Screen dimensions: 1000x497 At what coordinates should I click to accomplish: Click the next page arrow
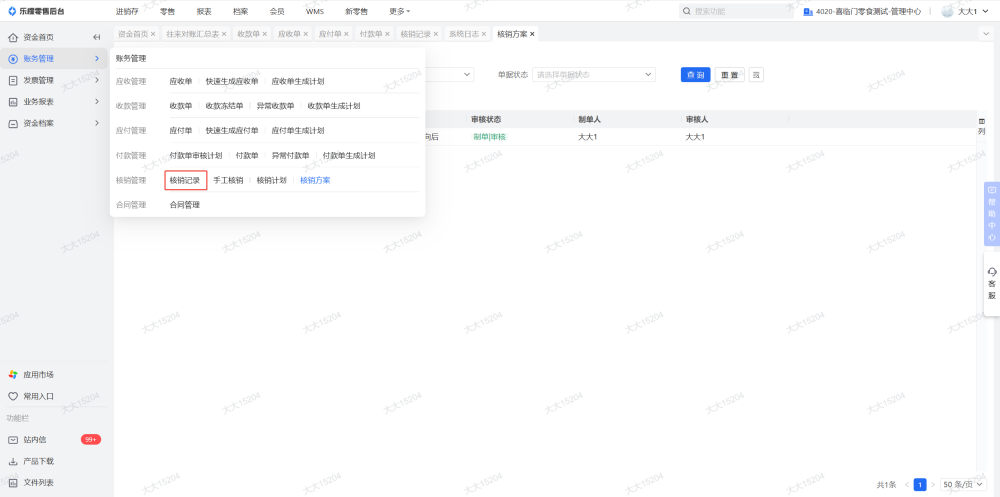933,485
